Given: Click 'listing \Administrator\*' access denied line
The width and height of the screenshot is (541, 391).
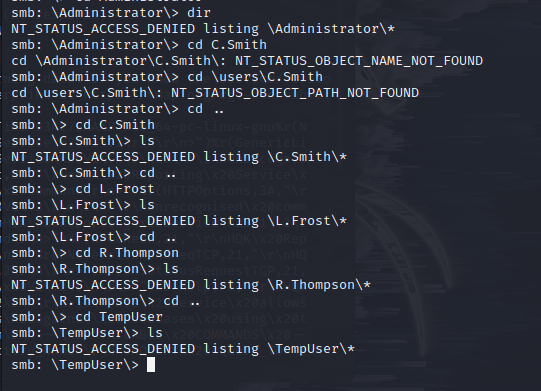Looking at the screenshot, I should 299,29.
